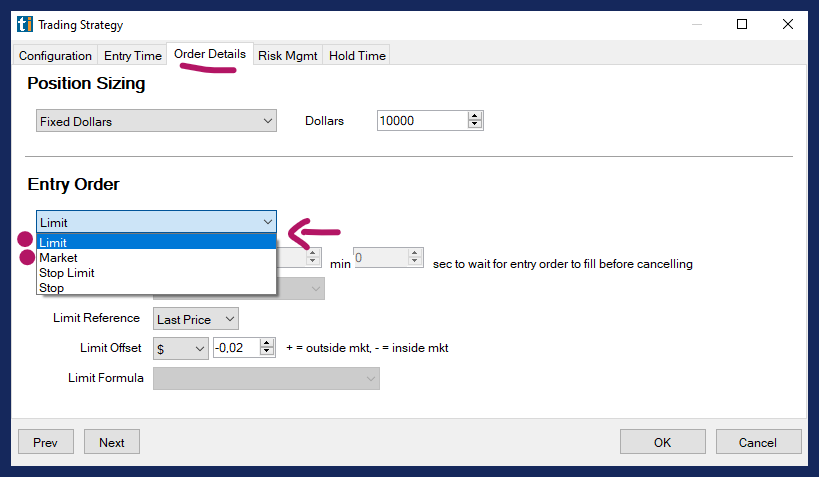
Task: Open the Limit Offset $ unit dropdown
Action: click(x=180, y=348)
